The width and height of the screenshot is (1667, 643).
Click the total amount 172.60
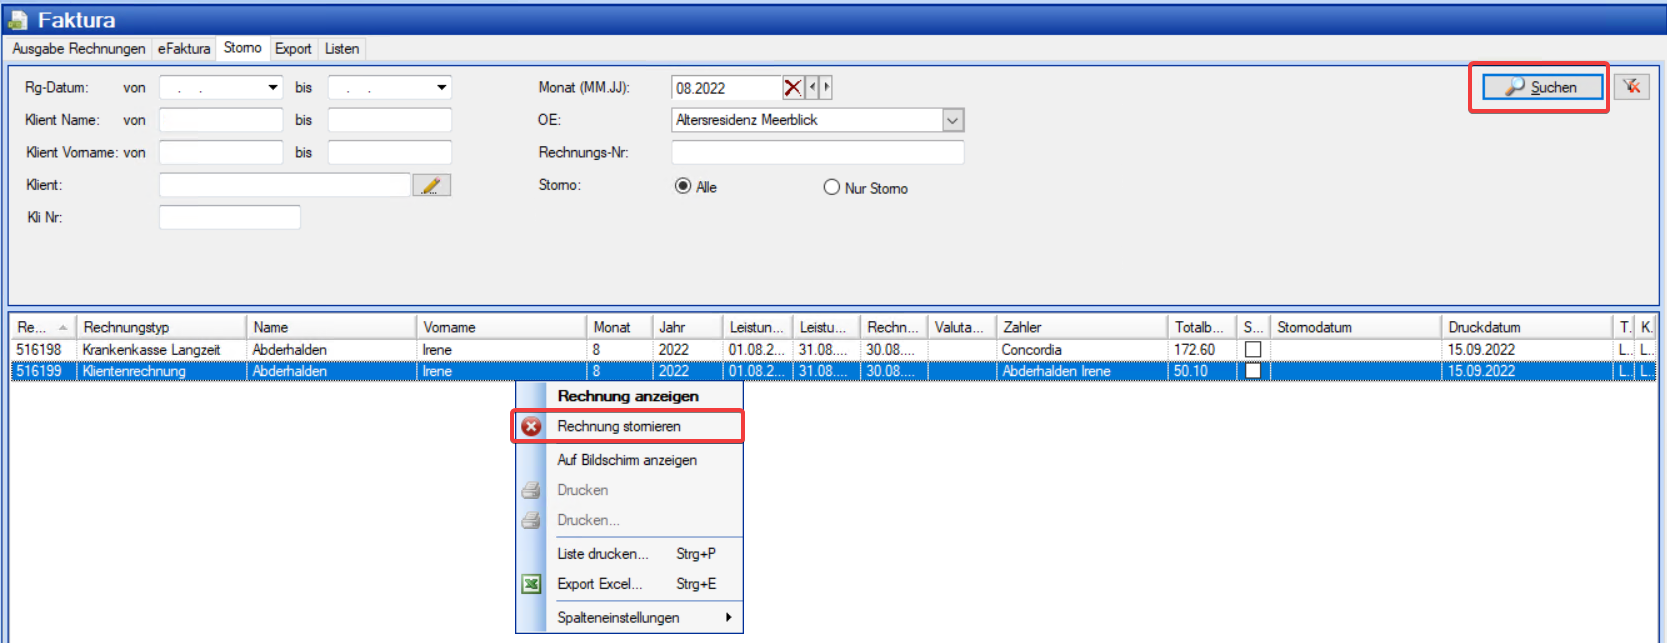point(1194,350)
